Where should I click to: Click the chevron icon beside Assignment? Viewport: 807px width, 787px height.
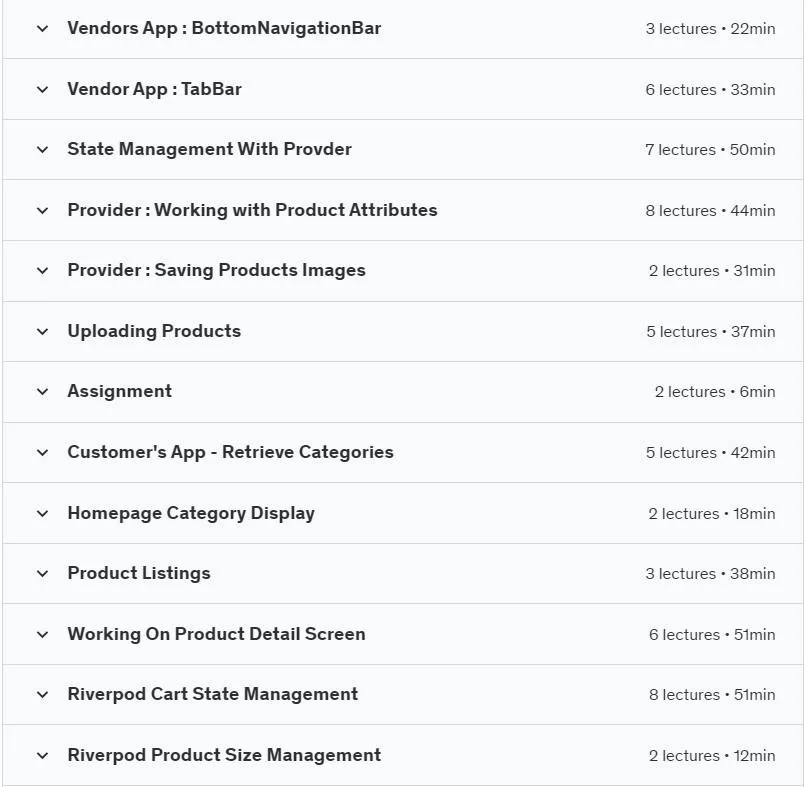[43, 392]
